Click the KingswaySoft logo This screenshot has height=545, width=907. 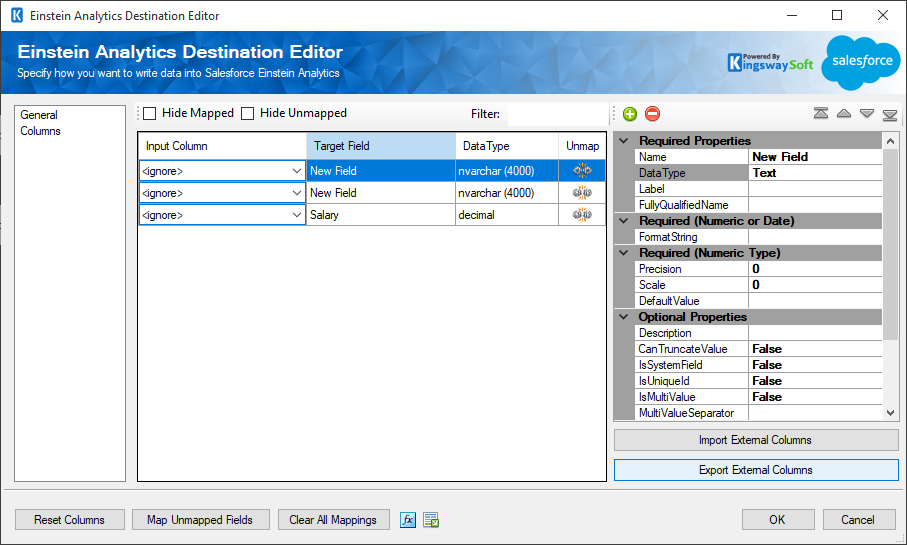[x=770, y=62]
